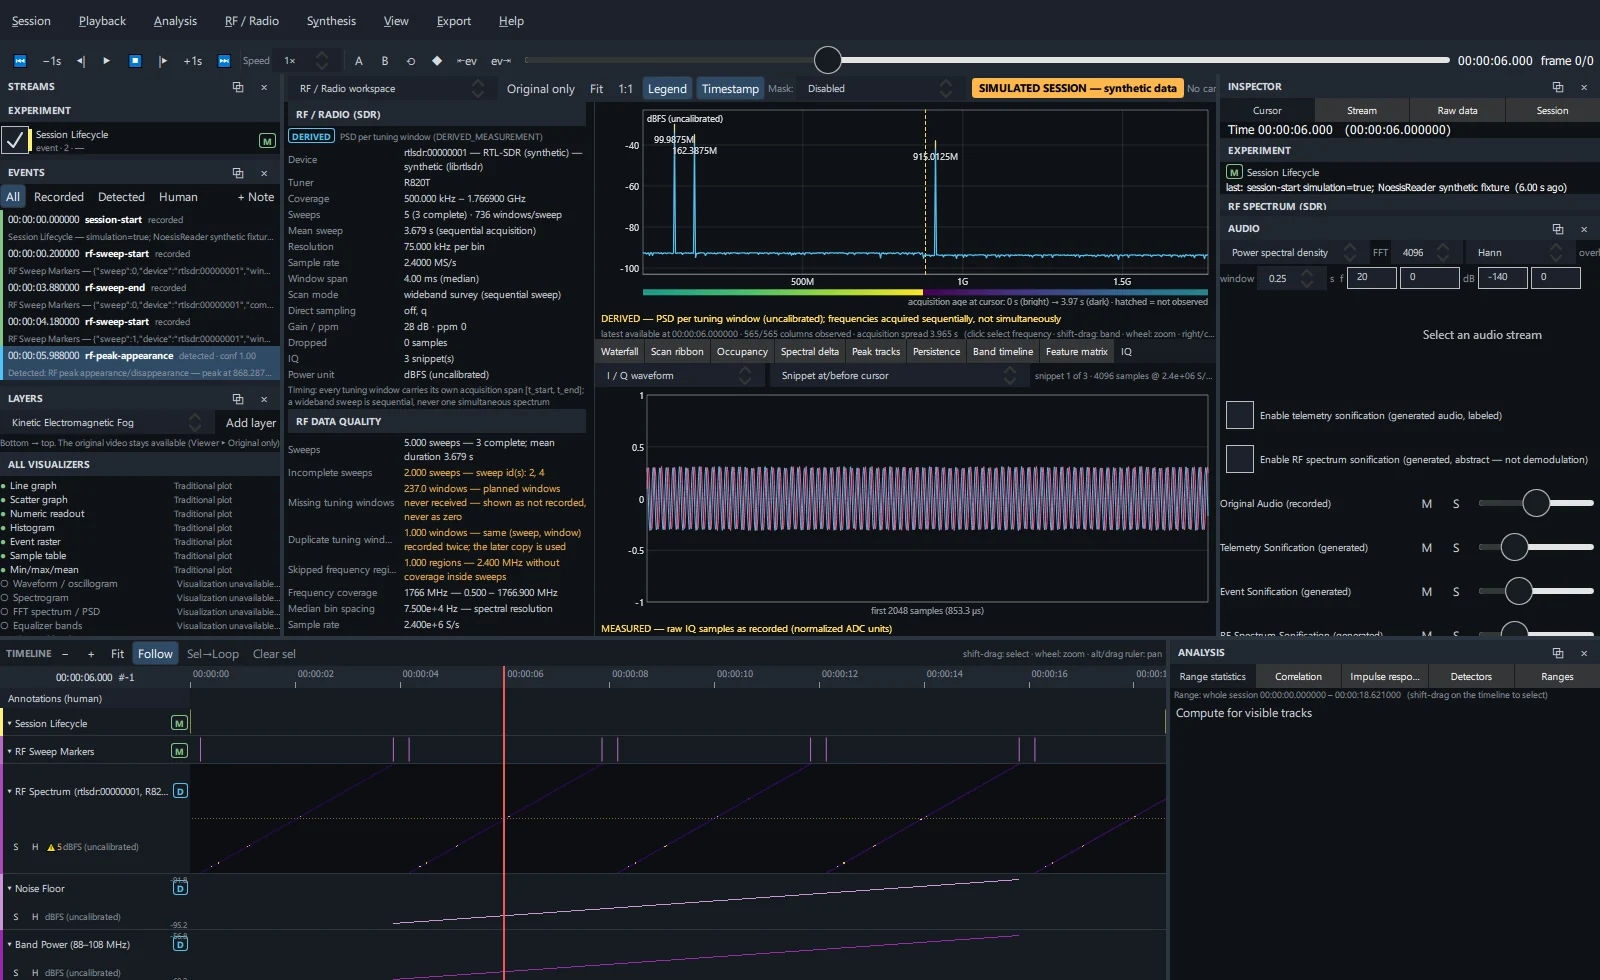The width and height of the screenshot is (1600, 980).
Task: Detach the Streams panel with float icon
Action: 238,87
